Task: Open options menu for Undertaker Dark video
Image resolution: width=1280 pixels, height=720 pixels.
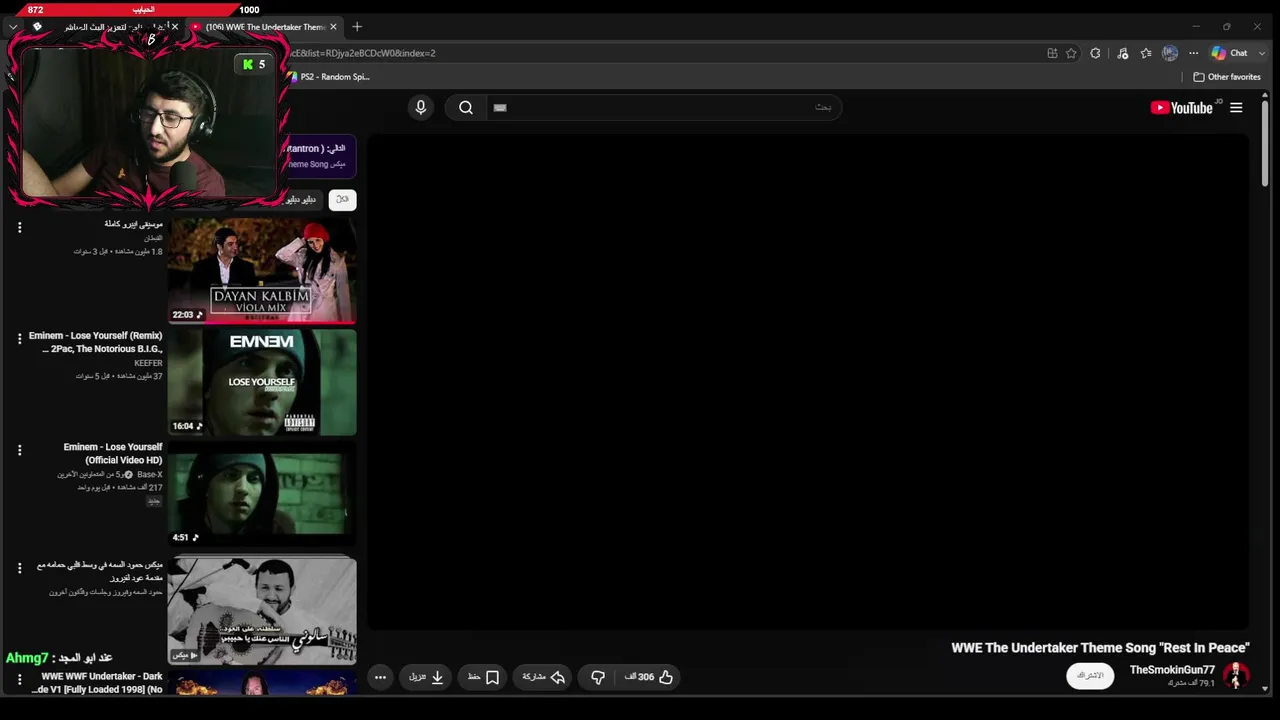Action: (x=19, y=680)
